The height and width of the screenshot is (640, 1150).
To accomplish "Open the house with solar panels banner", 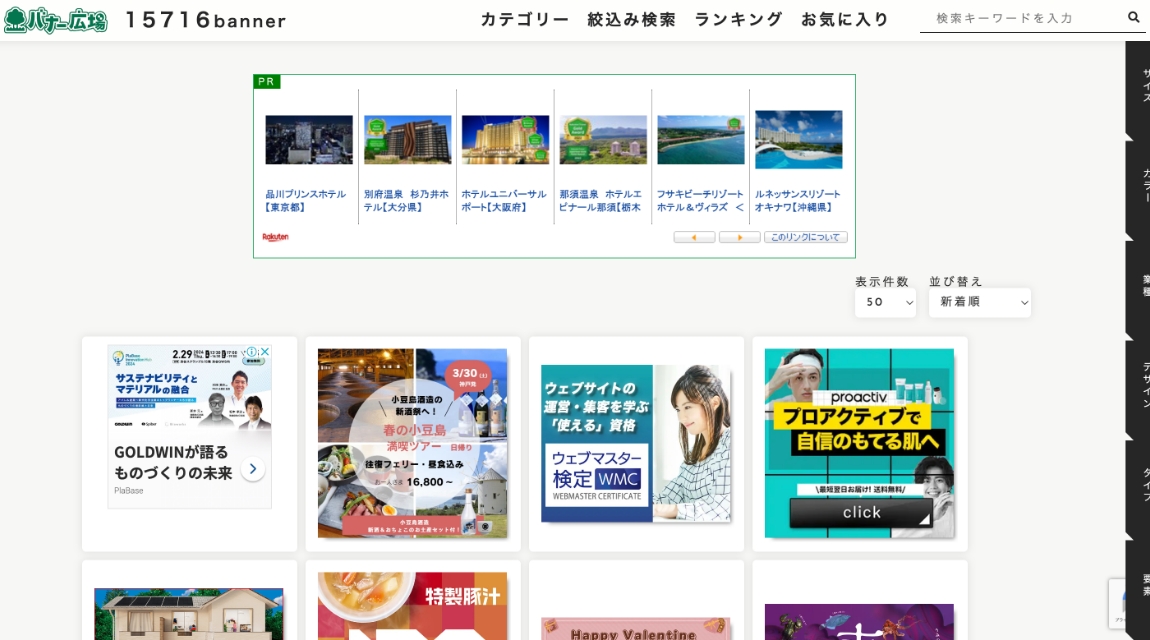I will click(189, 614).
